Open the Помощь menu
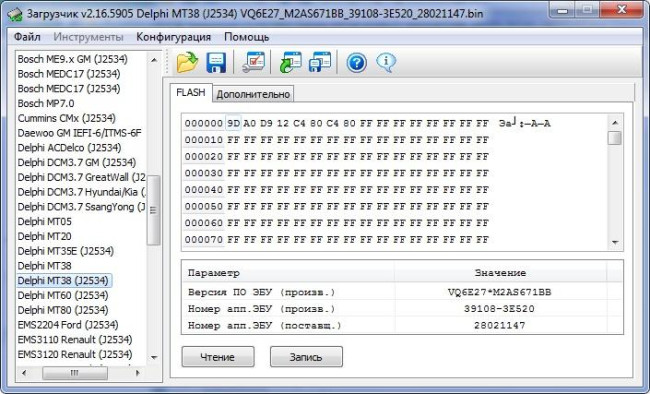 (x=247, y=37)
